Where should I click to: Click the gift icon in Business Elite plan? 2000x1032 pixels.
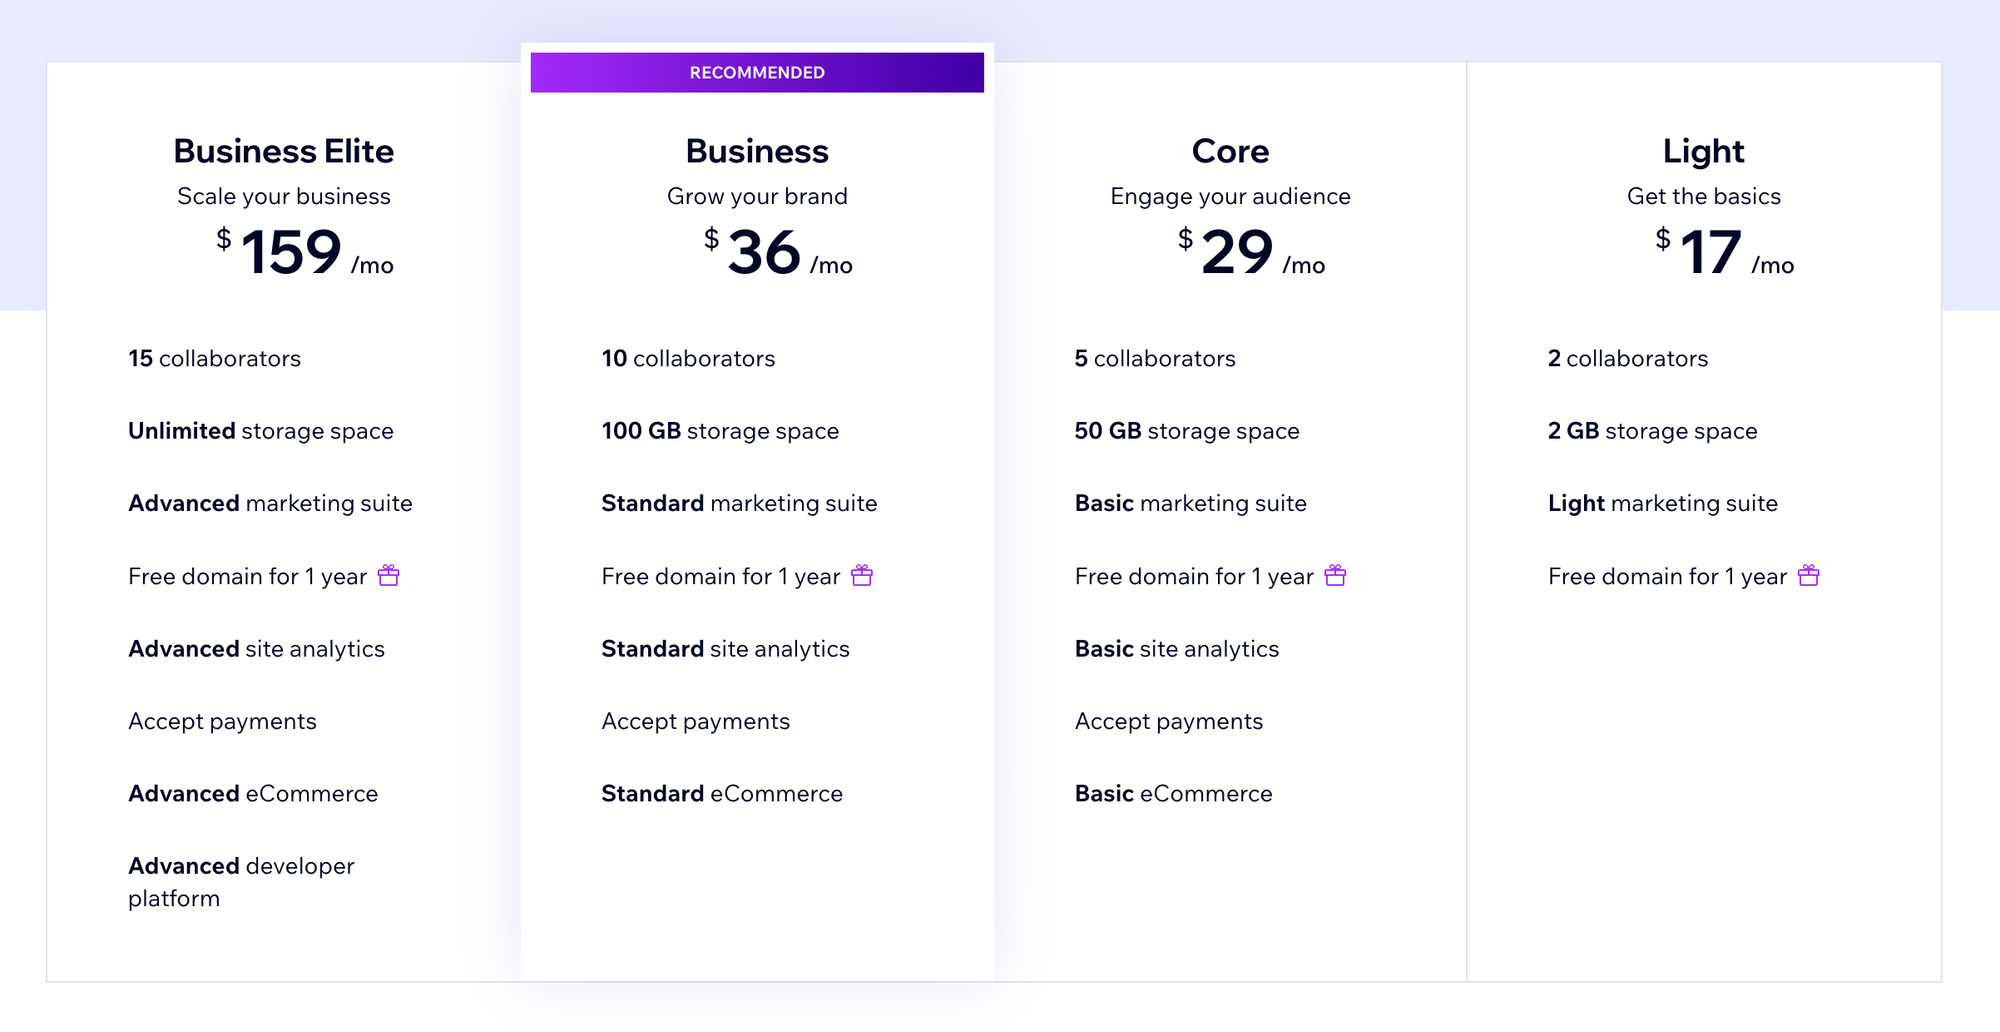pyautogui.click(x=388, y=576)
